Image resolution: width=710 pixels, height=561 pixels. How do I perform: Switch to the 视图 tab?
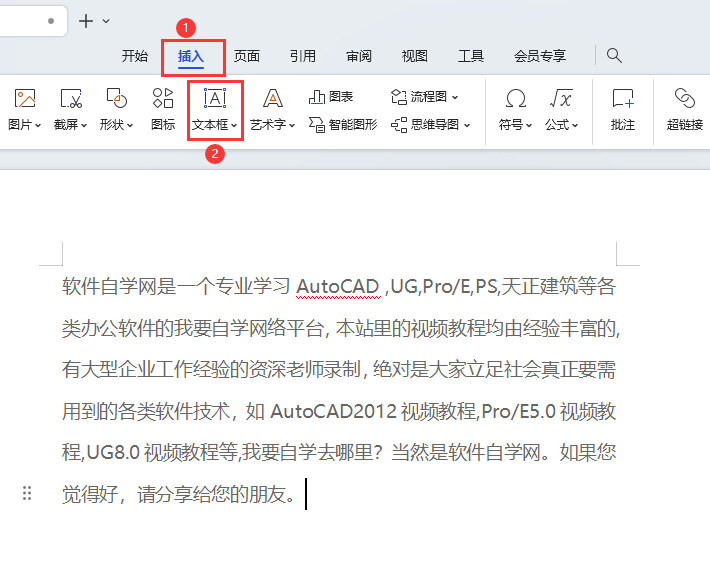click(415, 56)
